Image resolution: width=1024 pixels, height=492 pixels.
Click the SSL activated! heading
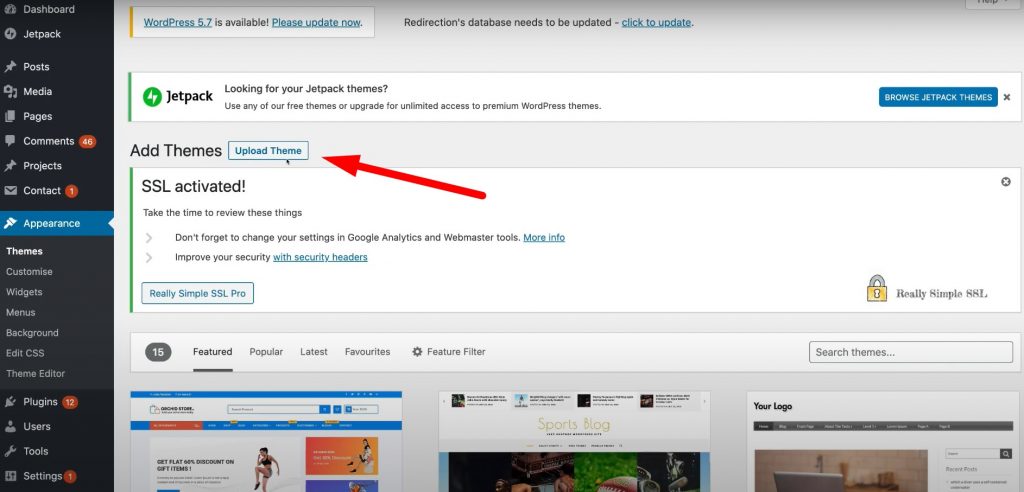point(193,186)
